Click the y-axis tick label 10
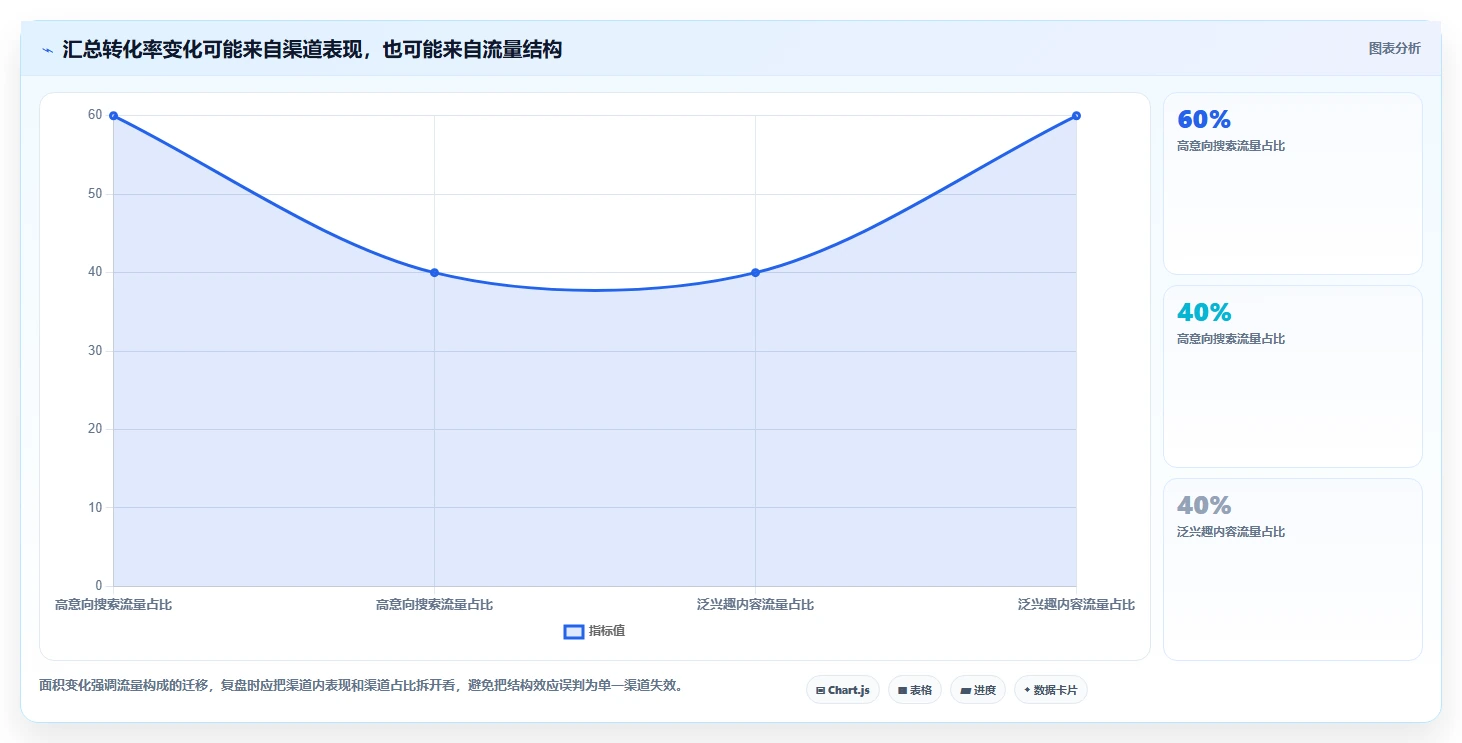 coord(95,508)
